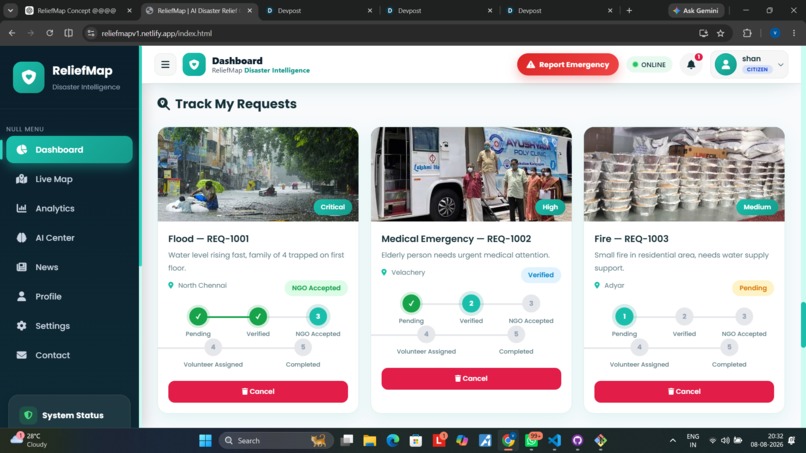Click the North Chennai location pin icon
Image resolution: width=806 pixels, height=453 pixels.
(x=171, y=285)
